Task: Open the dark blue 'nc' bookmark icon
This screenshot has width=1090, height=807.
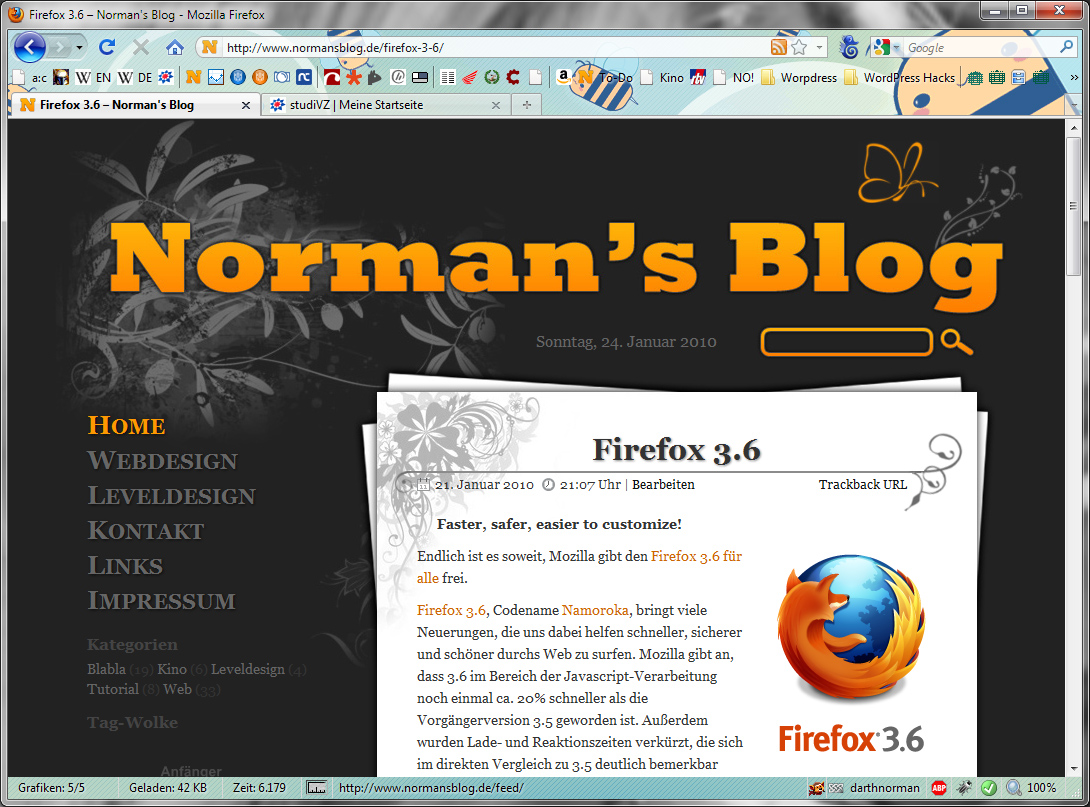Action: (x=304, y=77)
